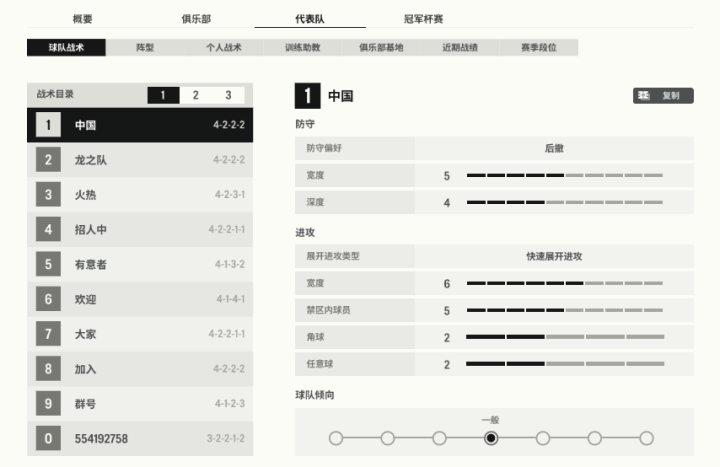Open the 个人战术 sub-tab
720x467 pixels.
pos(223,47)
